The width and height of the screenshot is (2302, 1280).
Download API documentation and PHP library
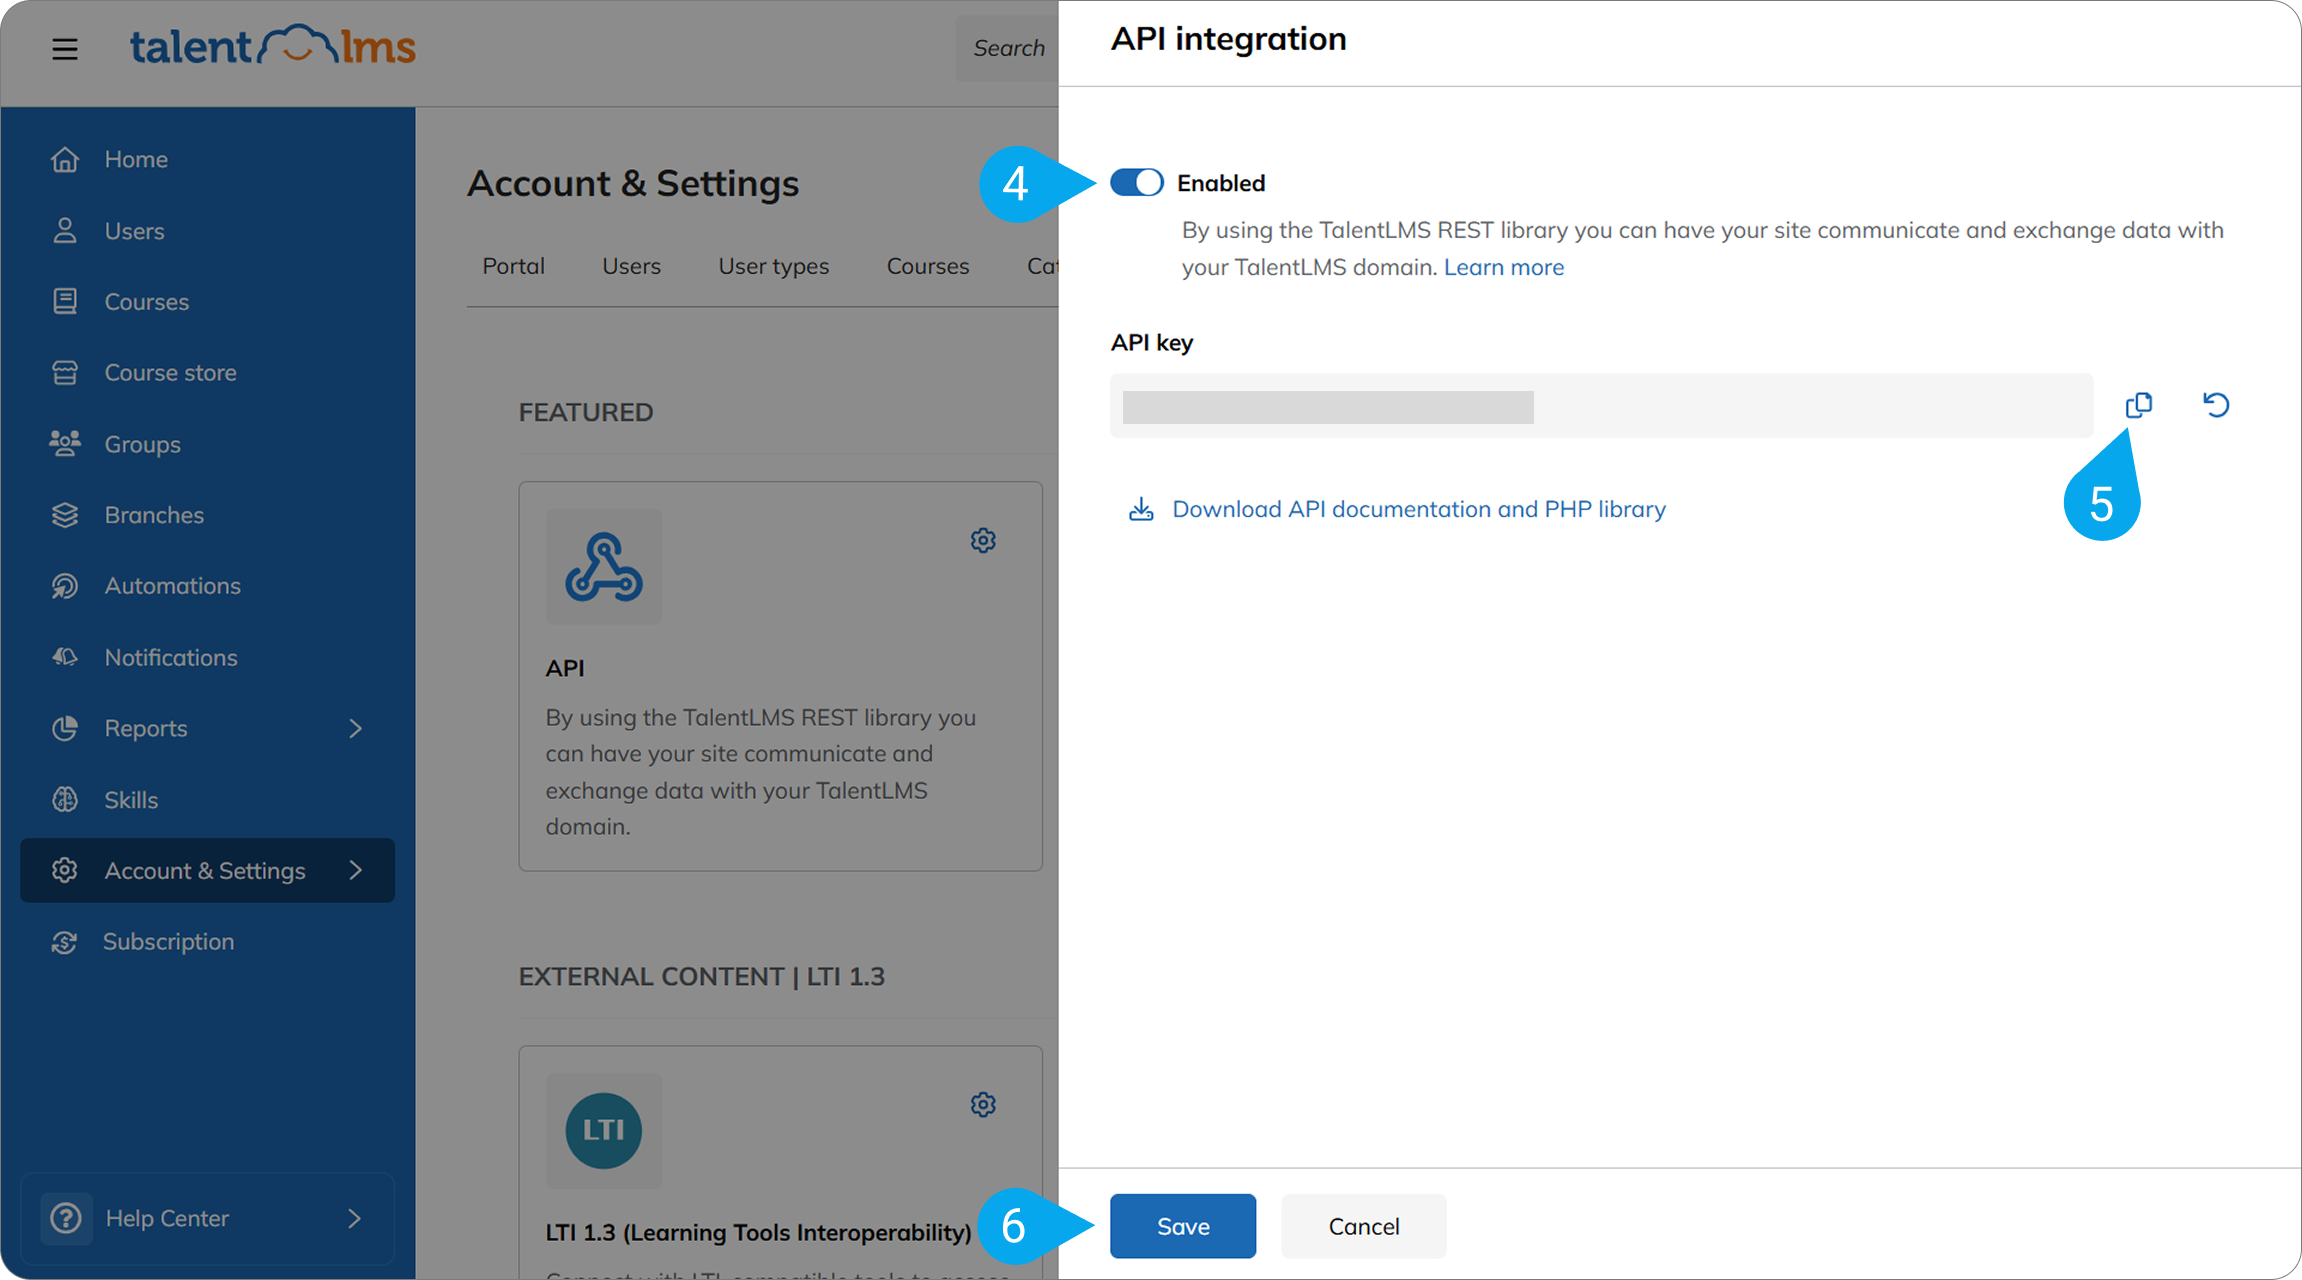click(1419, 509)
